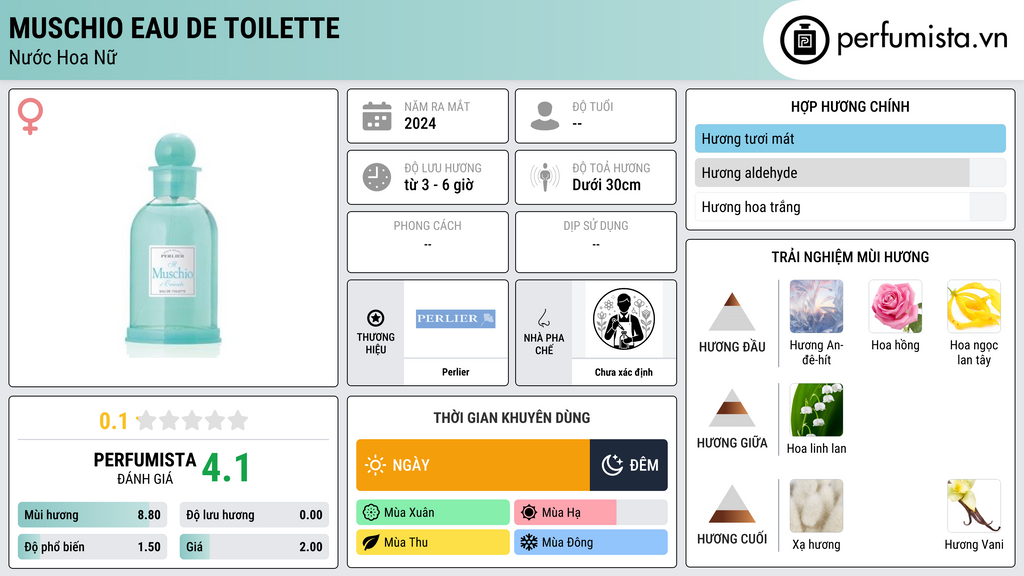Click the leaf icon next to Mùa Thu
Image resolution: width=1024 pixels, height=576 pixels.
click(371, 543)
